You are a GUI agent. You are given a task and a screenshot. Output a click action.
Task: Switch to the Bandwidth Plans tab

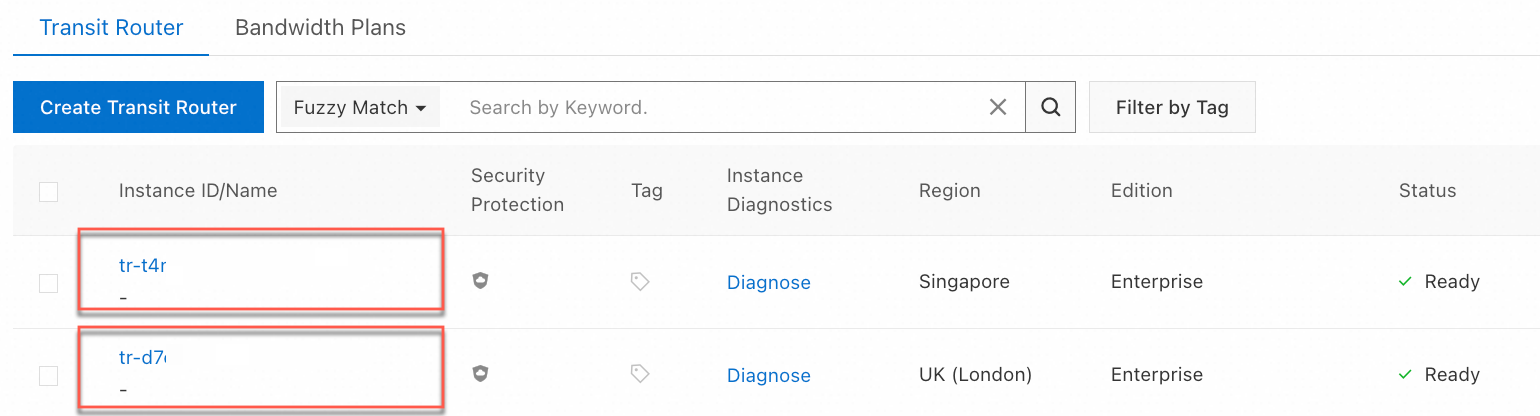pyautogui.click(x=320, y=27)
